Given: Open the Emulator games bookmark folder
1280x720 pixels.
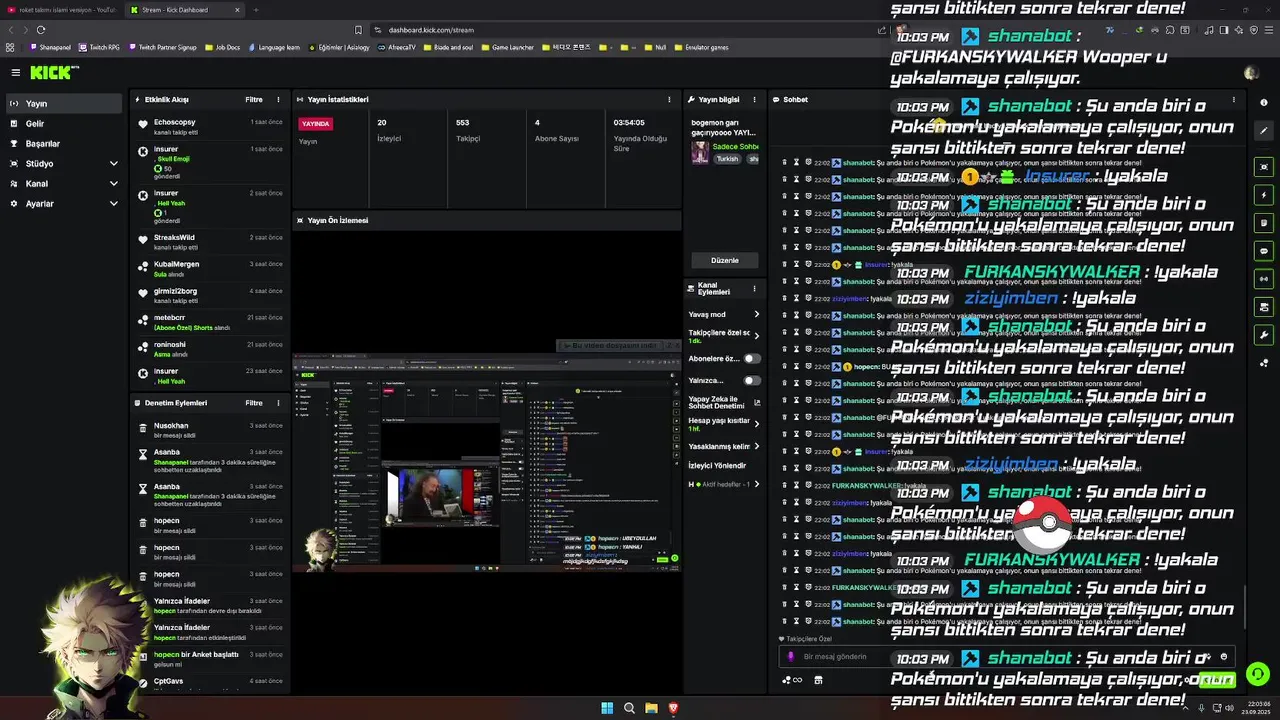Looking at the screenshot, I should point(700,47).
